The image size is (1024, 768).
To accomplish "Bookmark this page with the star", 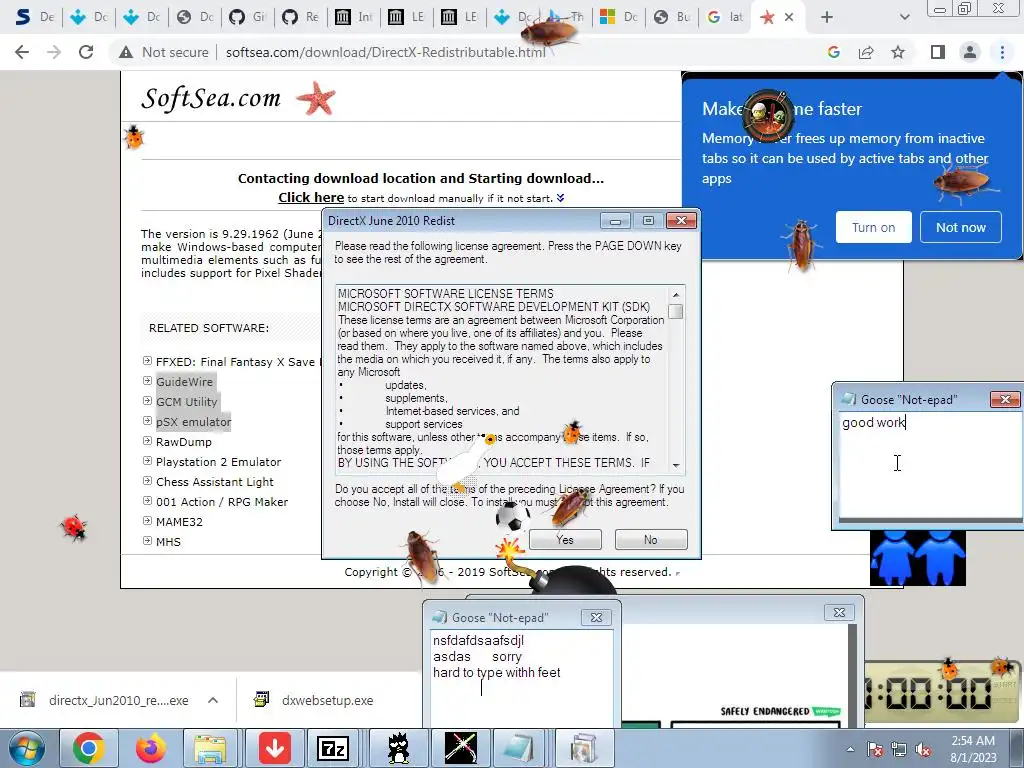I will click(x=898, y=52).
